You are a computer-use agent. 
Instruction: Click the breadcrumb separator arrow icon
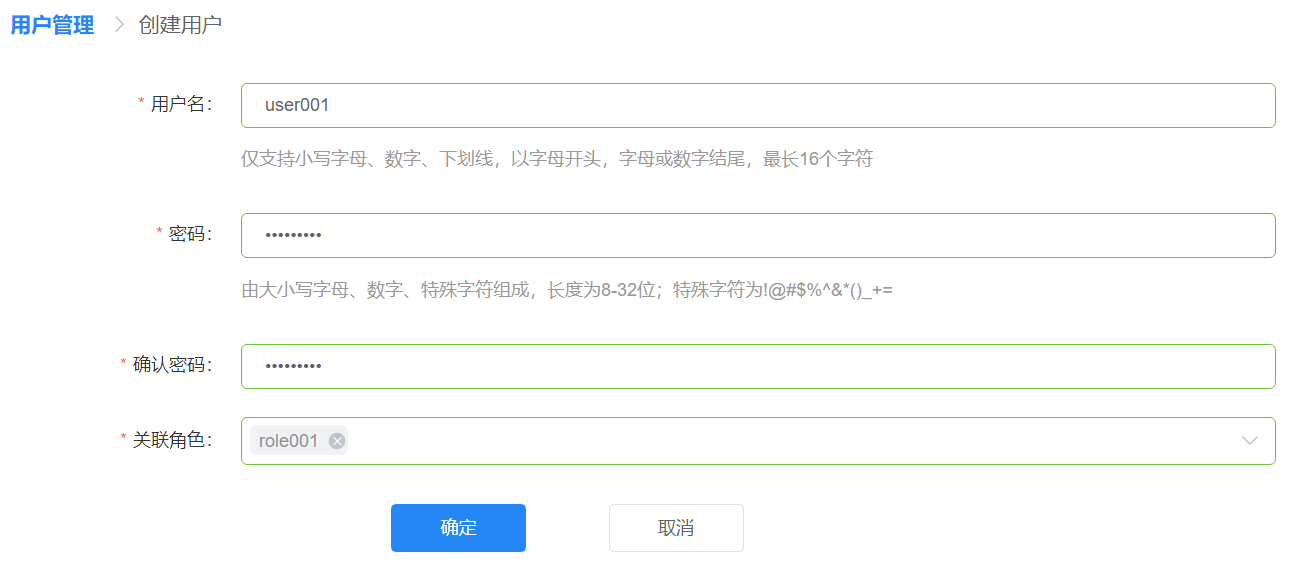pyautogui.click(x=118, y=25)
